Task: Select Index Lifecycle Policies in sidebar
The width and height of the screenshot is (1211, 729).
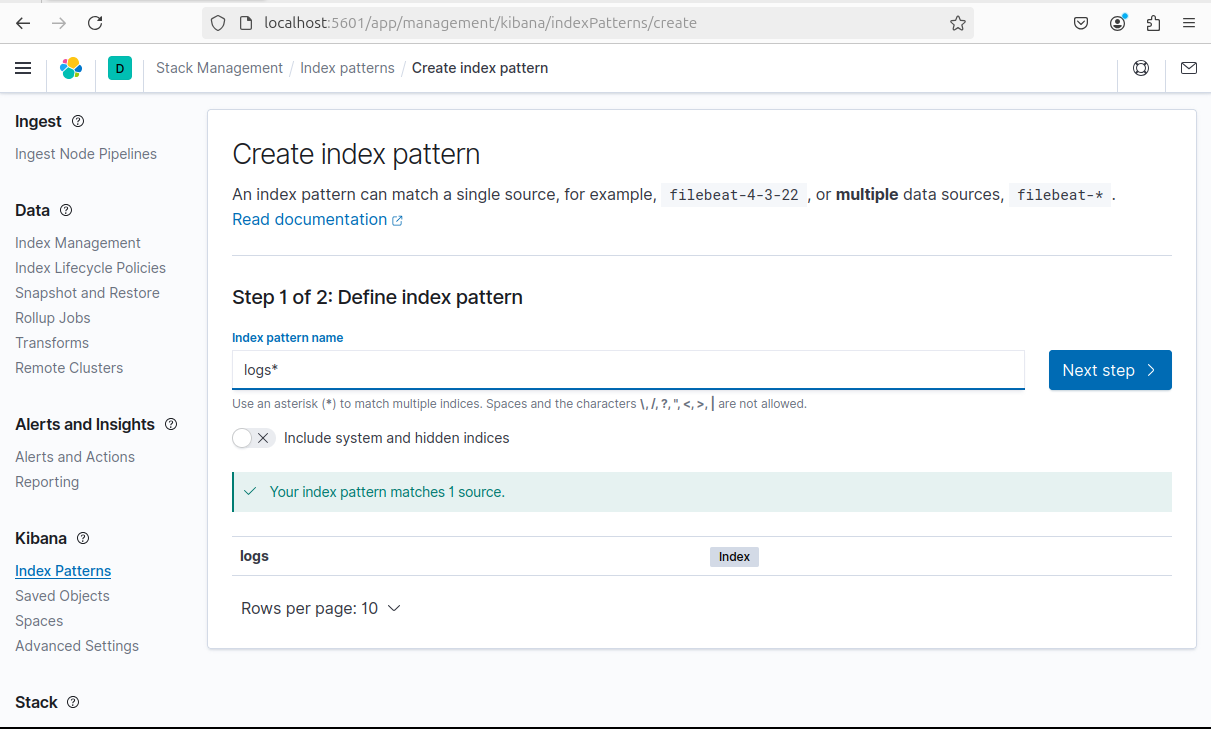Action: point(90,268)
